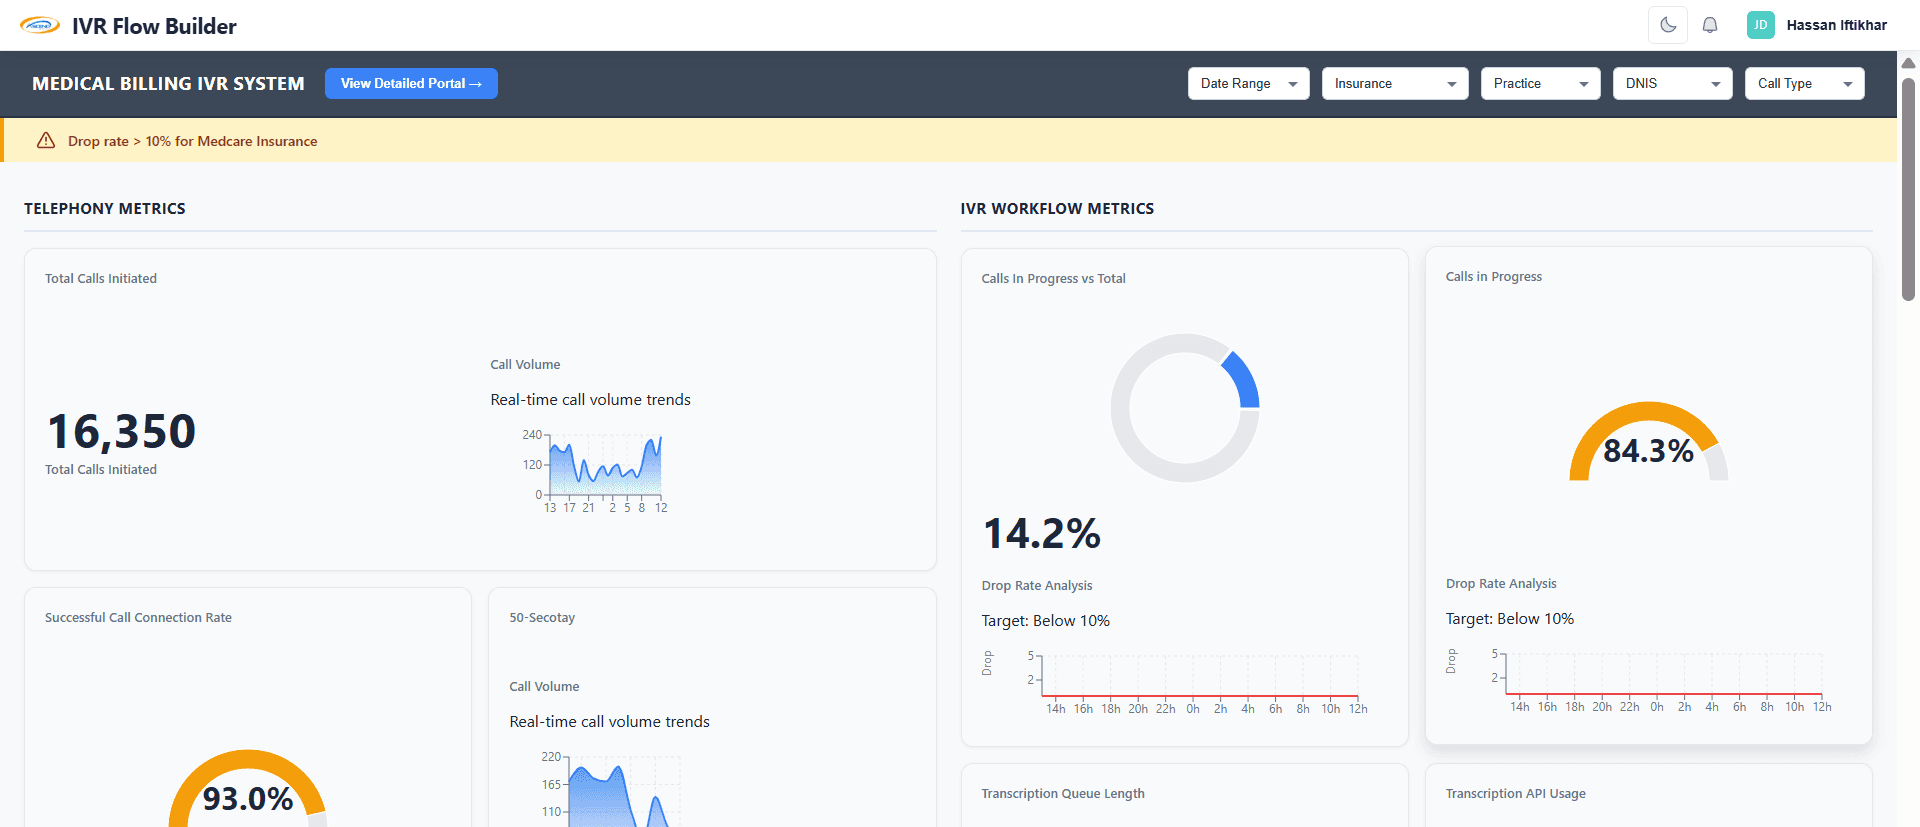The image size is (1920, 827).
Task: Expand the DNIS dropdown
Action: point(1672,84)
